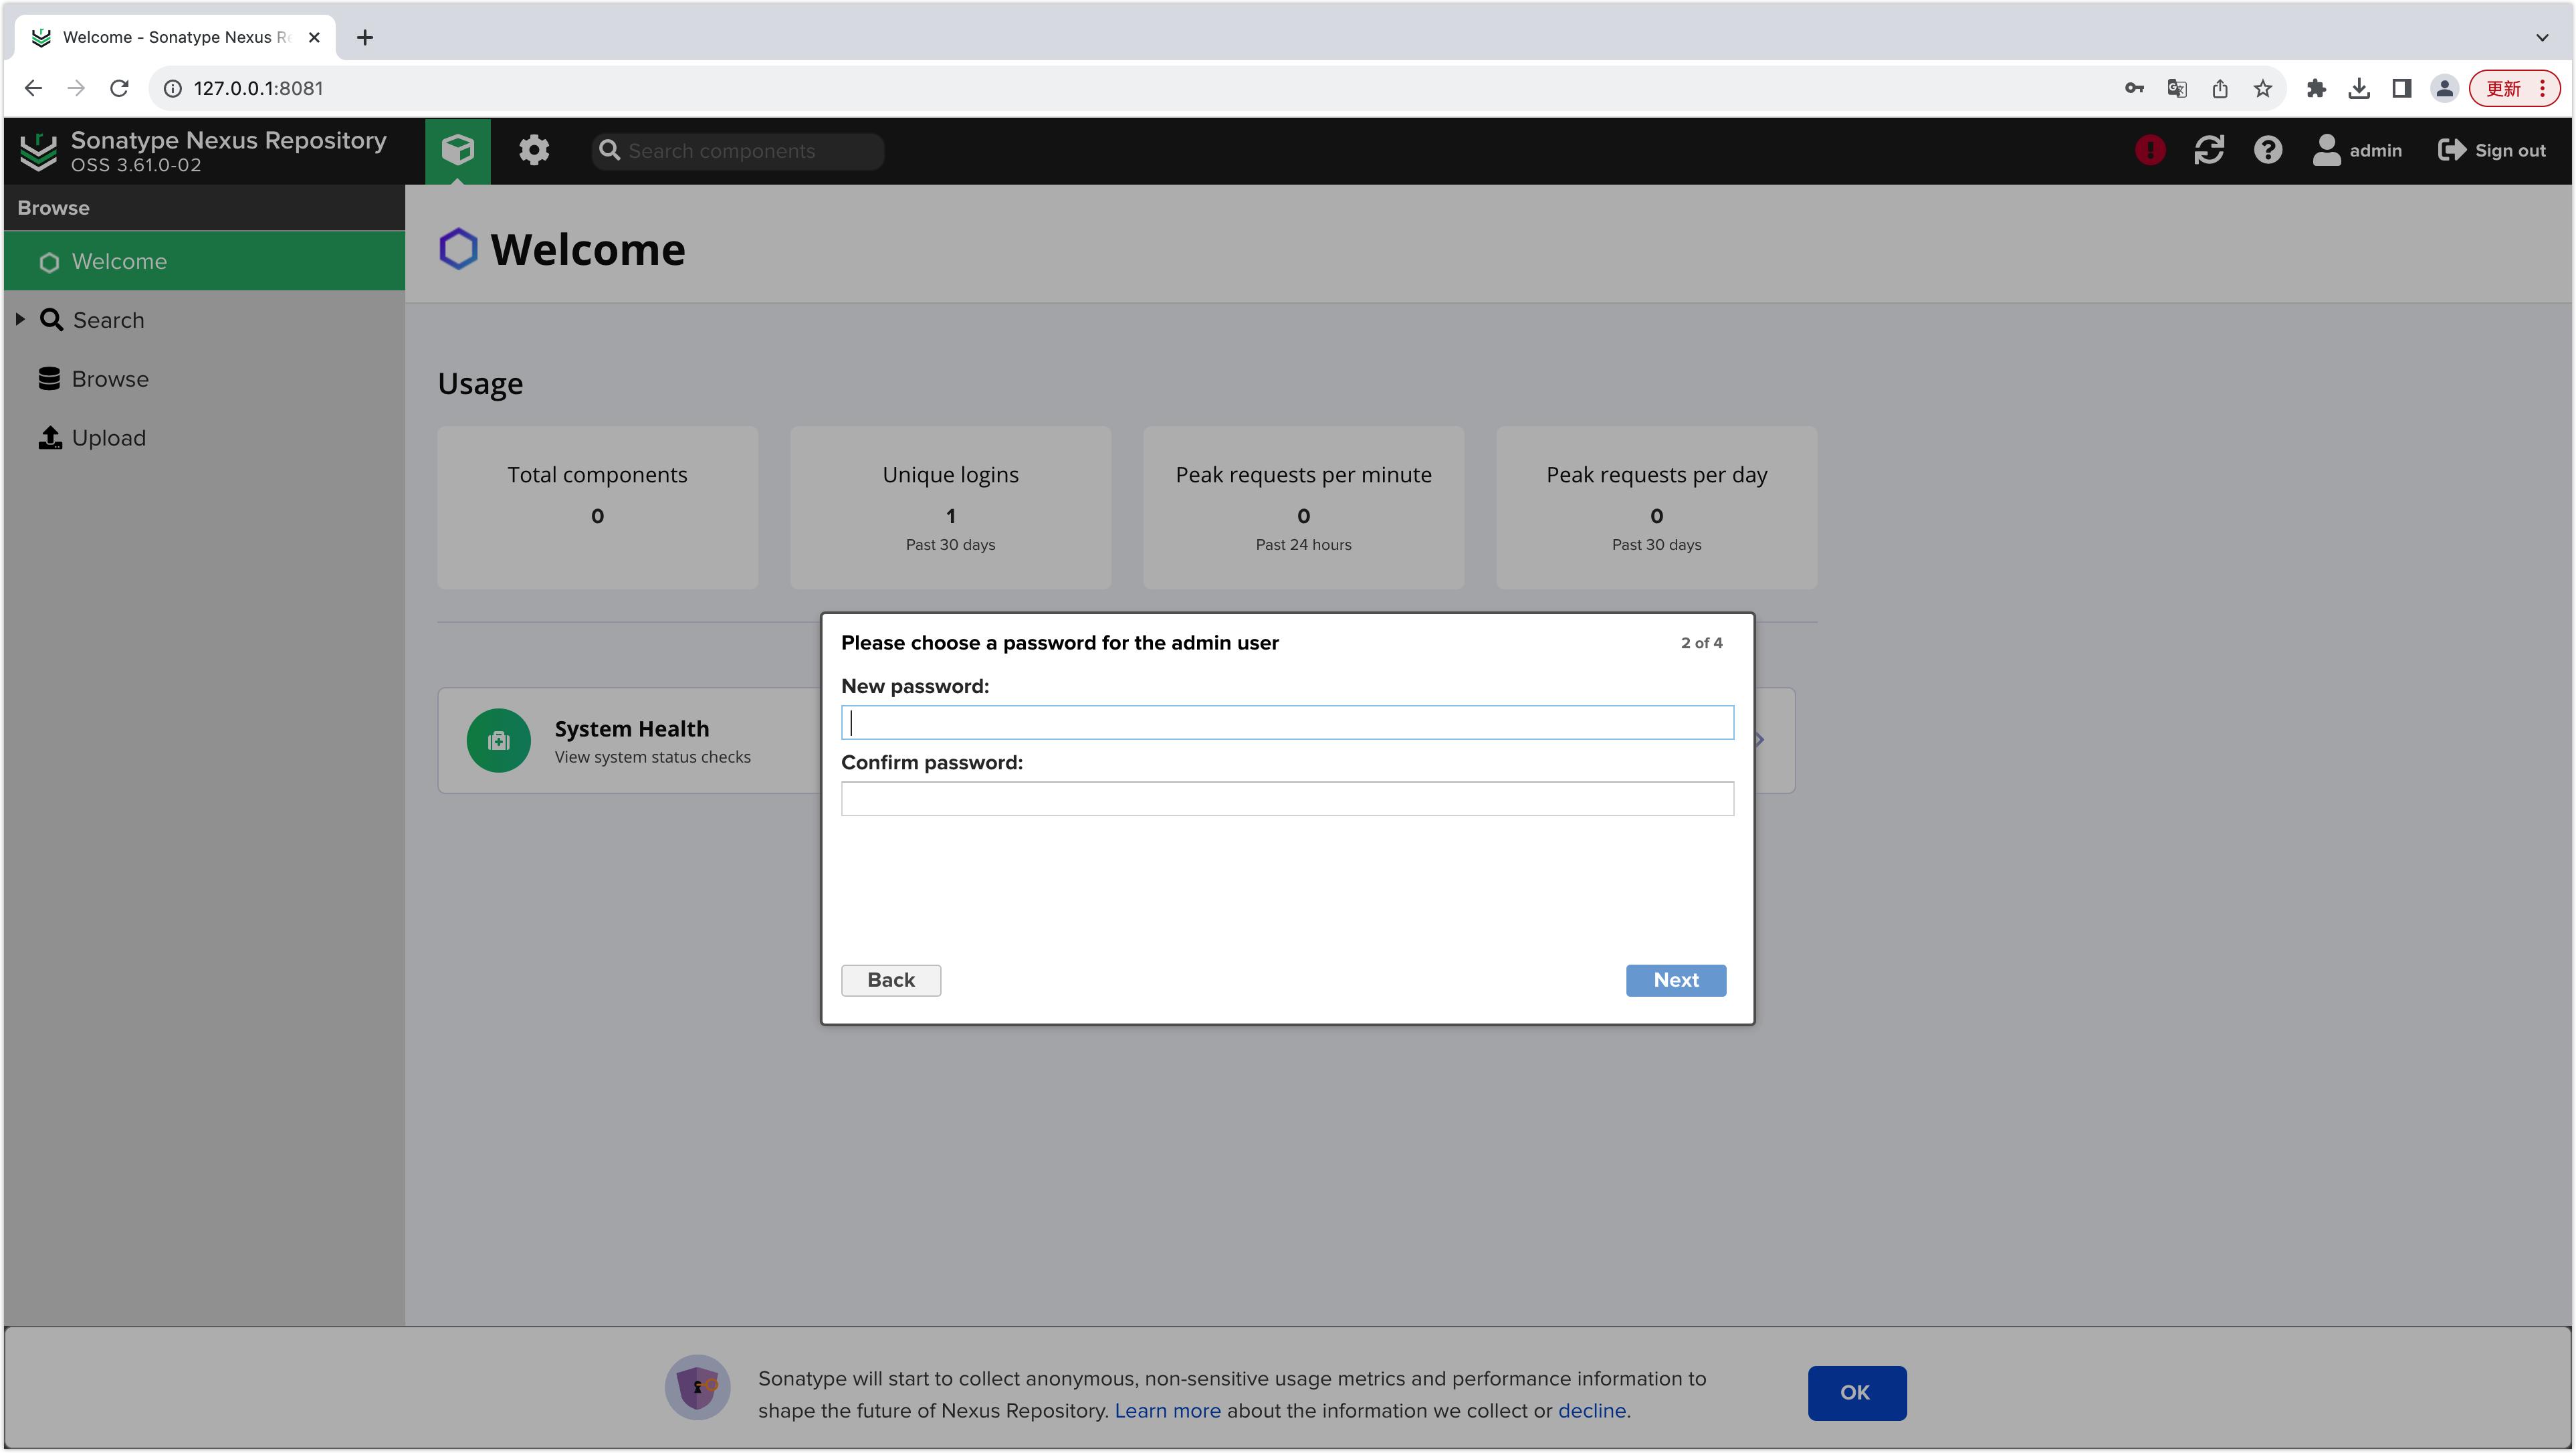Screen dimensions: 2576x1453
Task: Reload the page with browser refresh
Action: [119, 88]
